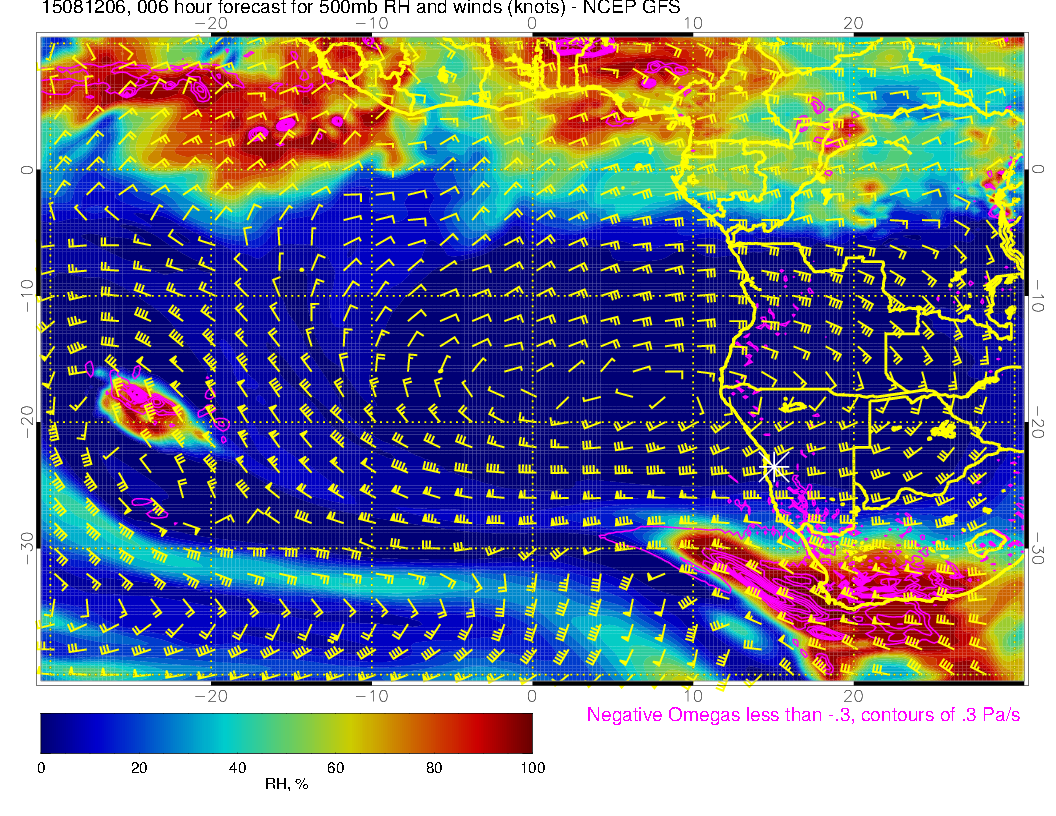Click the "RH, %" colorbar label
1056x816 pixels.
point(286,785)
